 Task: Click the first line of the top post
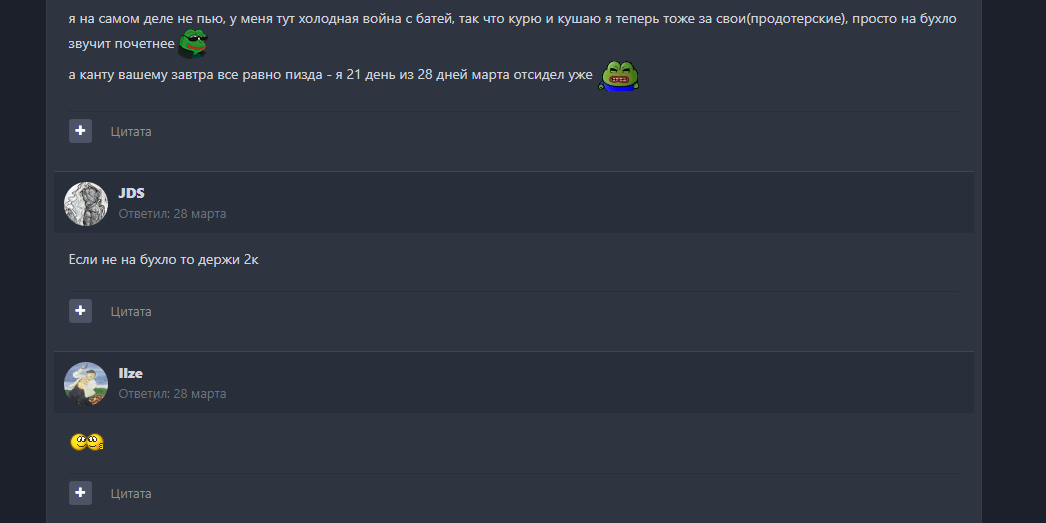512,19
